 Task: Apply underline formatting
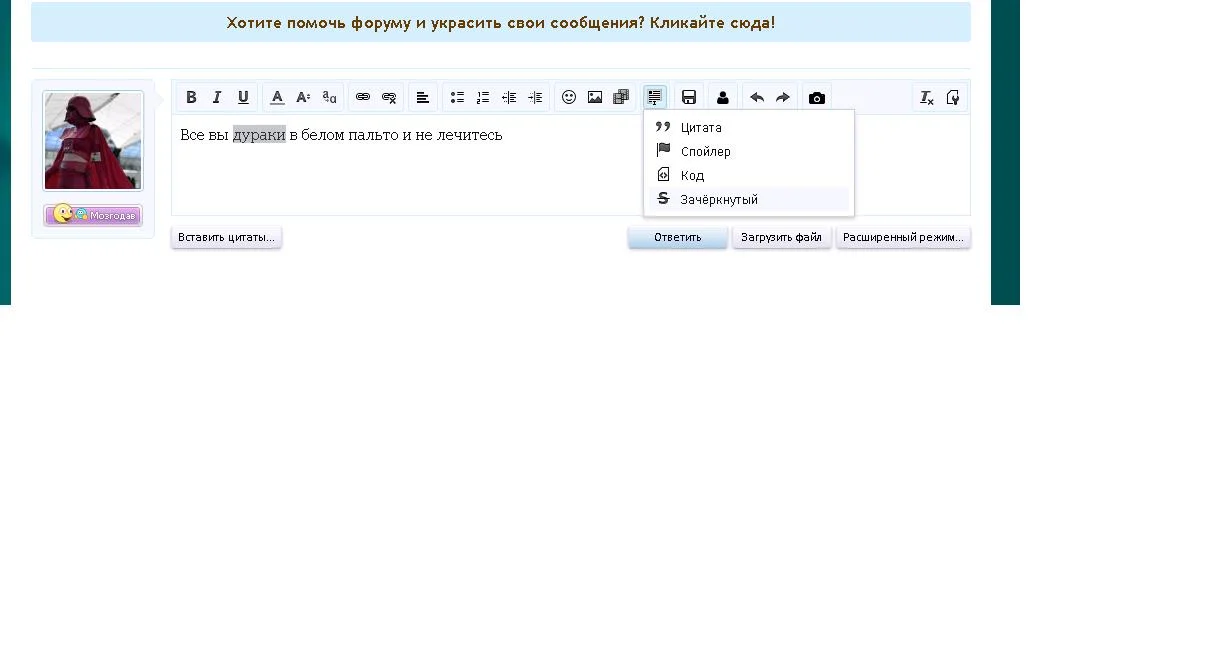pyautogui.click(x=243, y=97)
